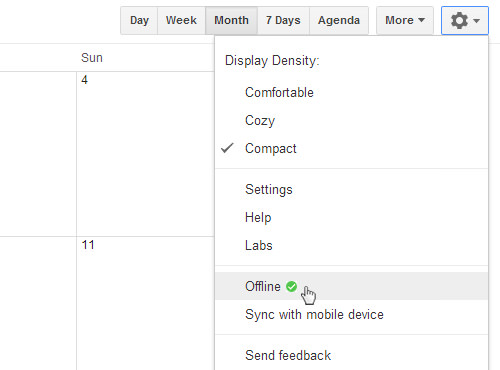The width and height of the screenshot is (500, 370).
Task: Click Send feedback in the menu
Action: [352, 355]
